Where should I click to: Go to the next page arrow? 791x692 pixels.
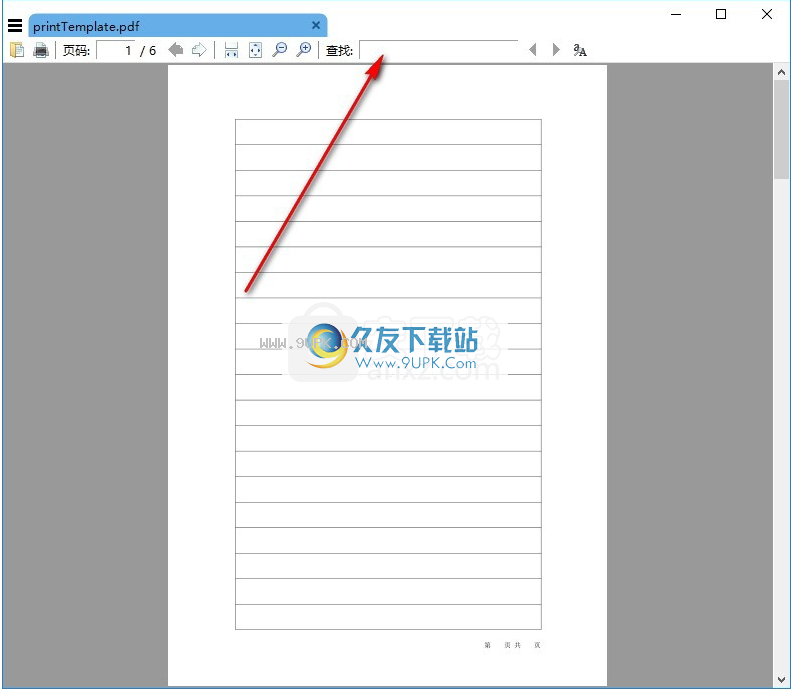(199, 49)
